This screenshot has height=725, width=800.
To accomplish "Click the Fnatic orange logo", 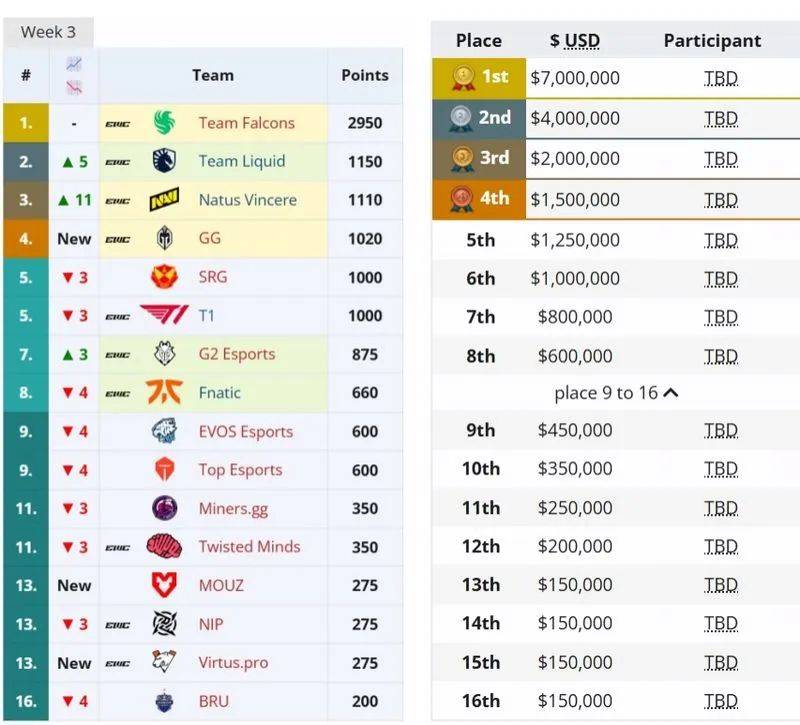I will pos(164,393).
